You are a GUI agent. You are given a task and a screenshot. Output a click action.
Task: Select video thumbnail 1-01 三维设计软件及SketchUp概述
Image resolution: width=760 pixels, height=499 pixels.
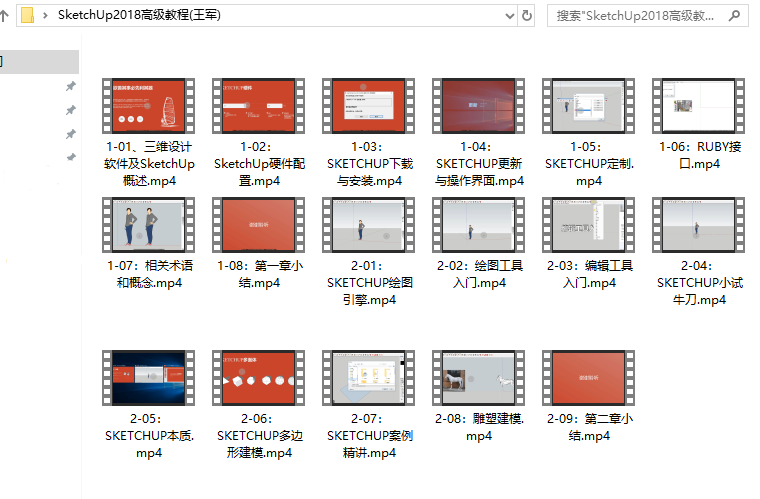[148, 106]
